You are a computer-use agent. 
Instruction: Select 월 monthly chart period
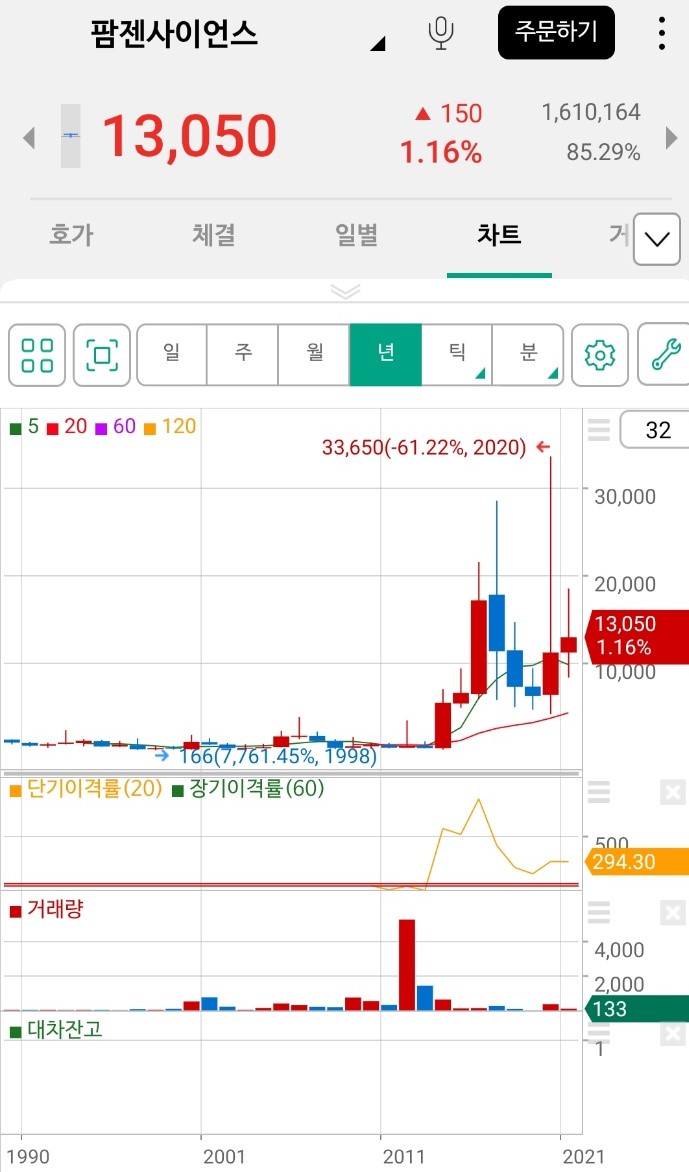pos(314,354)
